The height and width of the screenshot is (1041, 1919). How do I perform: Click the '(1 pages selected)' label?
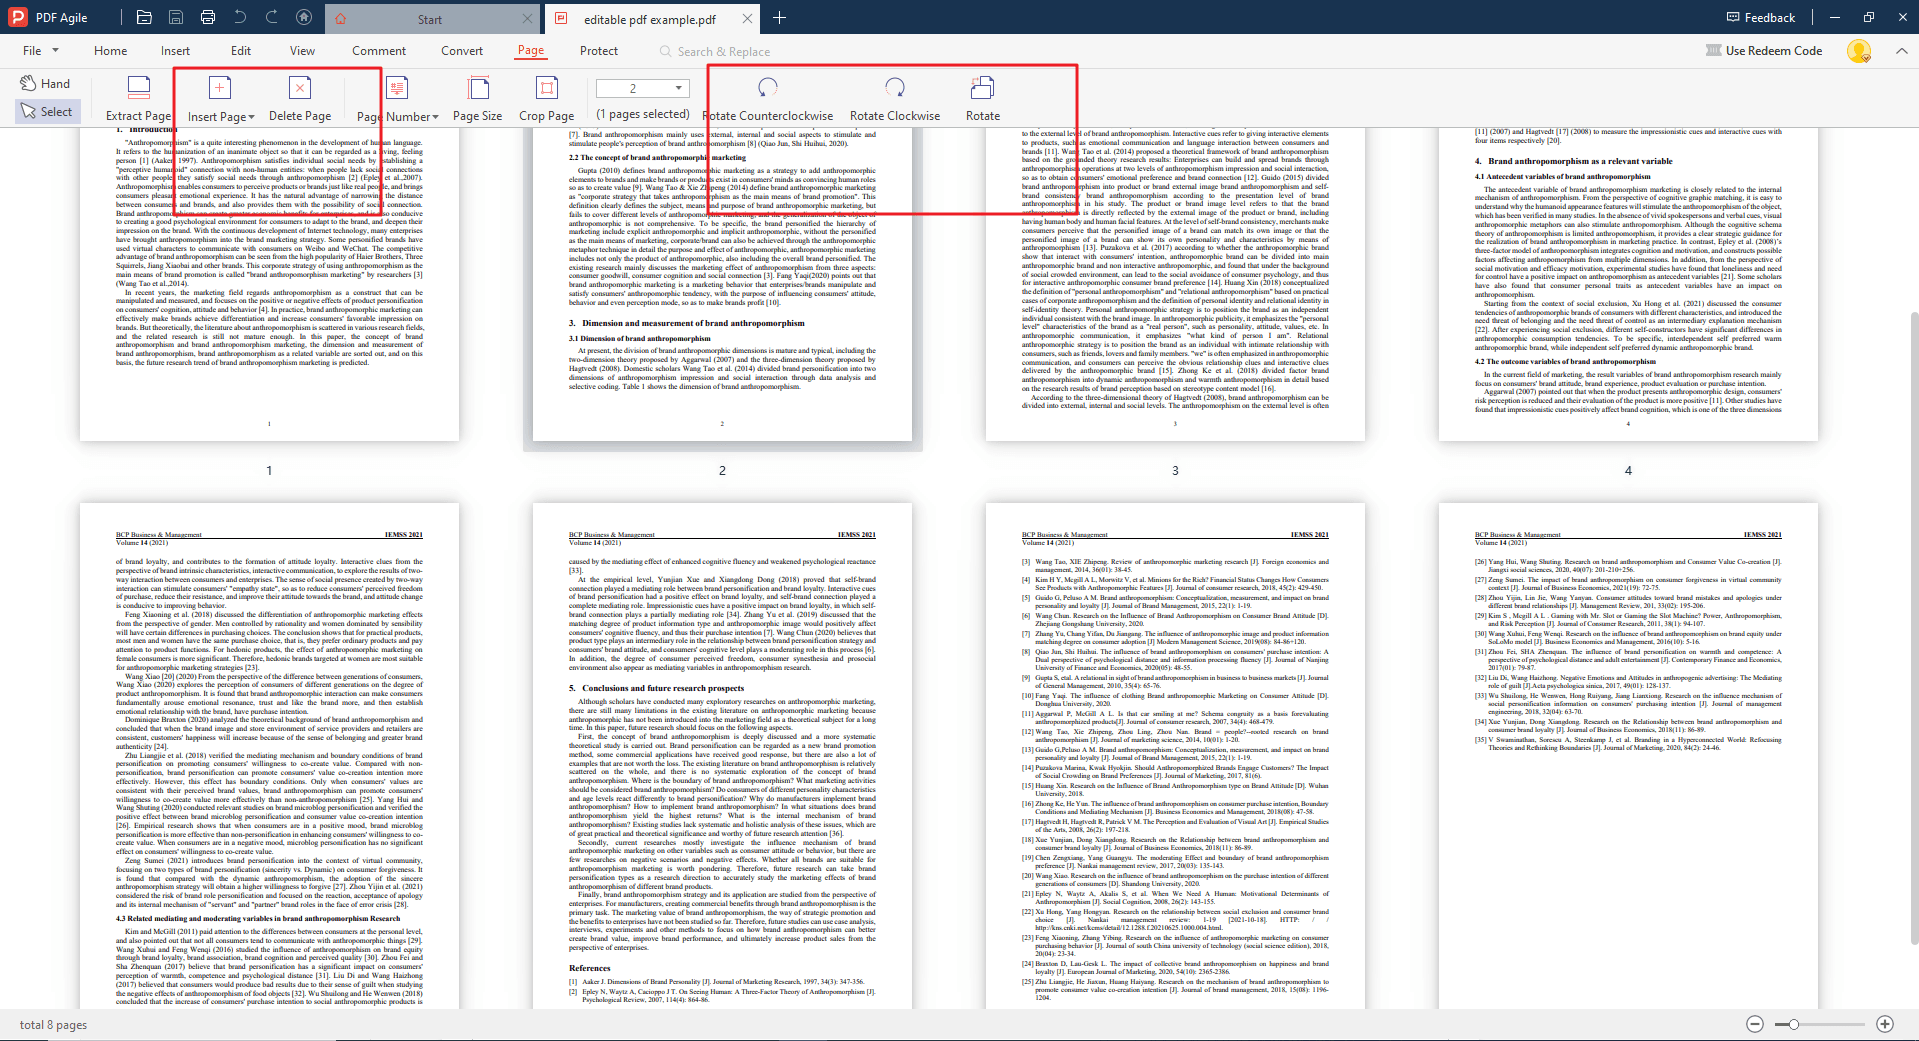643,114
